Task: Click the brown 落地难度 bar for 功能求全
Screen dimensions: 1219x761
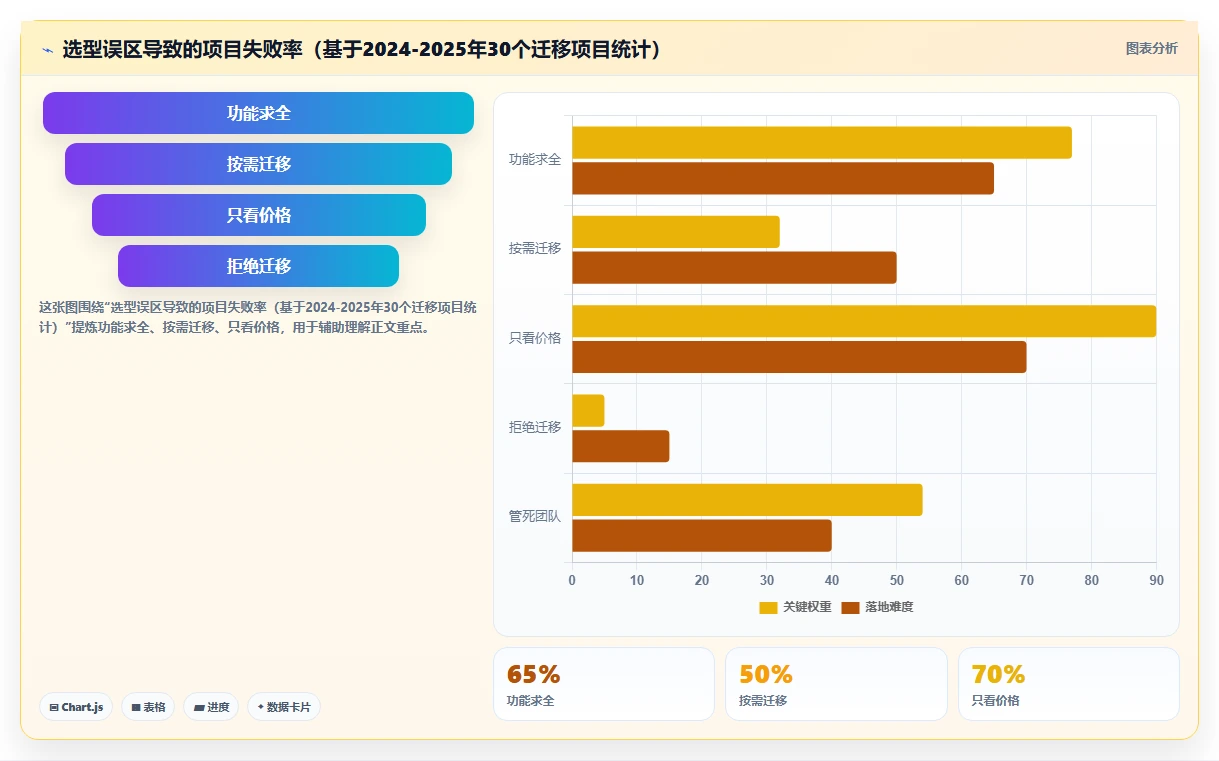Action: click(x=783, y=178)
